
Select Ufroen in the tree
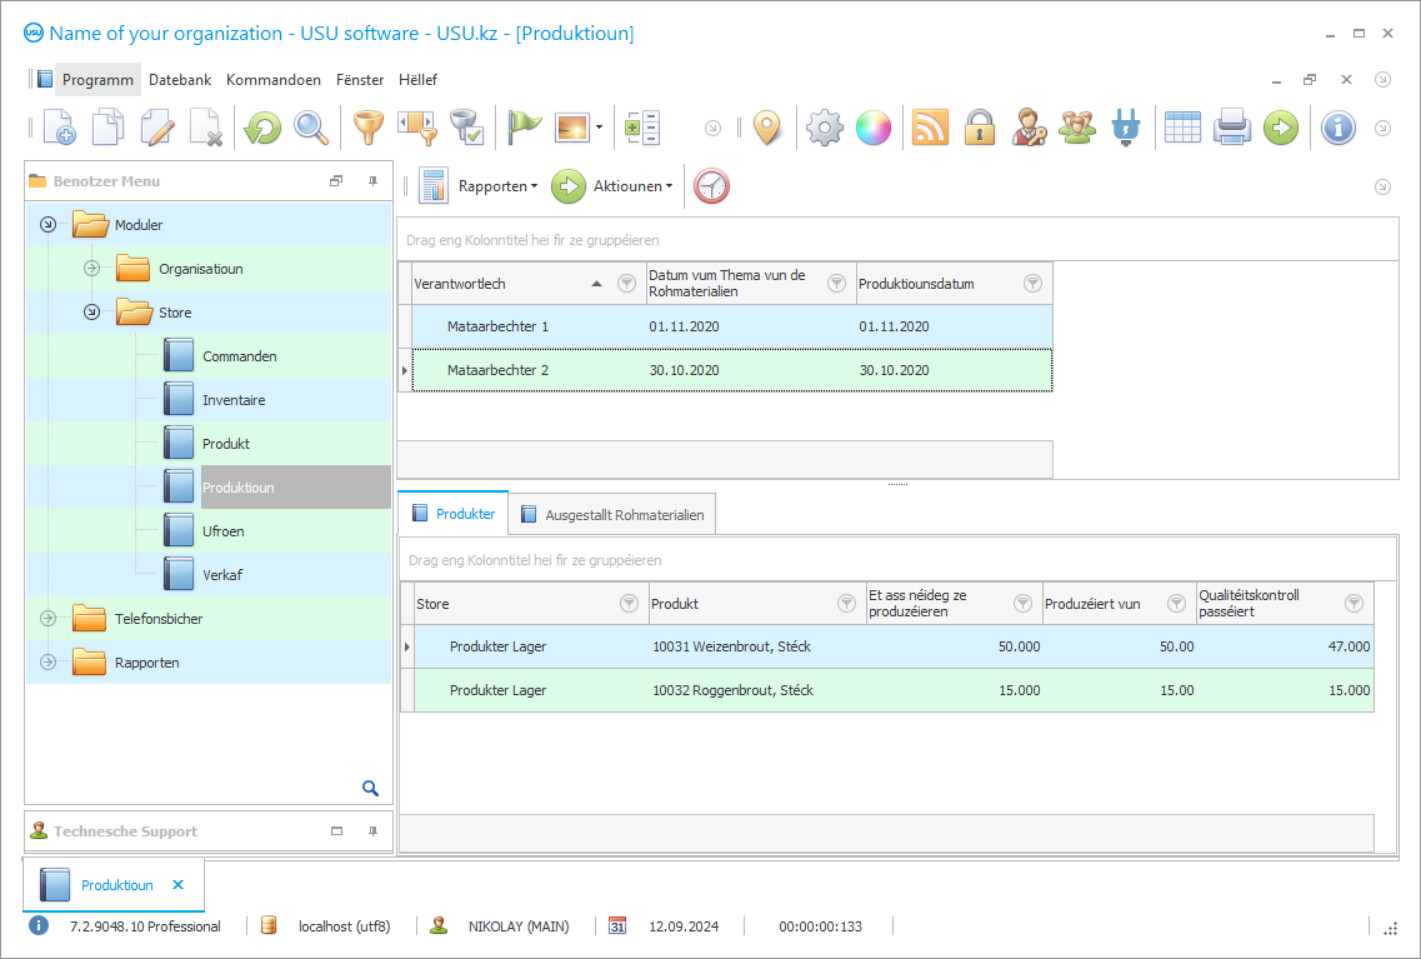pyautogui.click(x=223, y=531)
